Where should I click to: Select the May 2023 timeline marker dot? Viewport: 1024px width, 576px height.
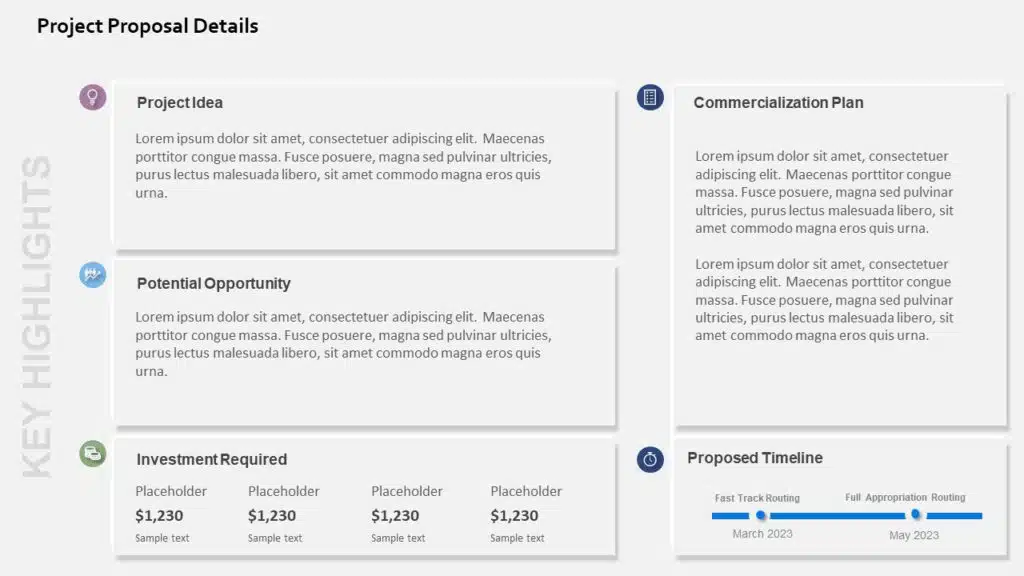(x=915, y=515)
